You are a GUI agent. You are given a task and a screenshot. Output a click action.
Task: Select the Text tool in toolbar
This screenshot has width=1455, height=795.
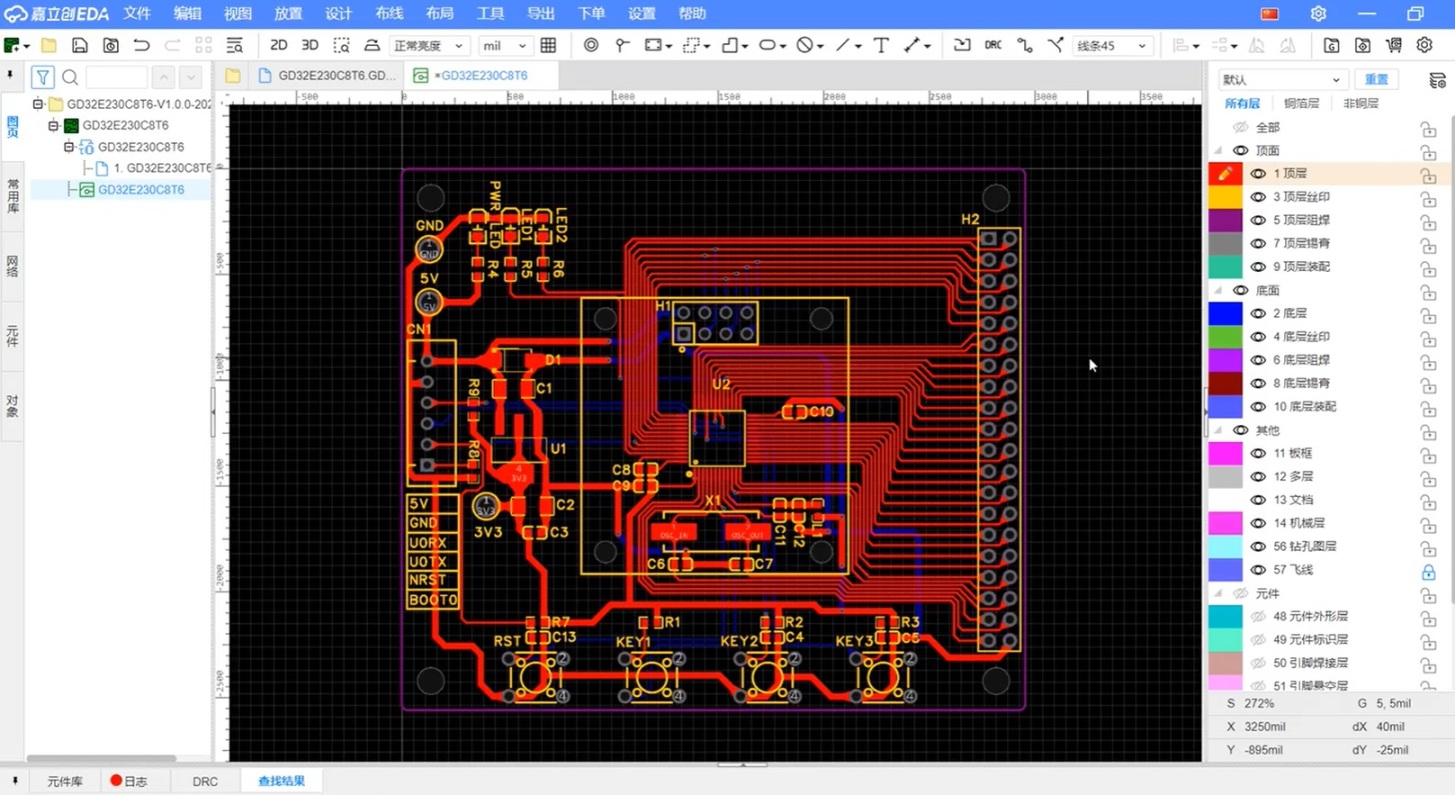tap(881, 45)
